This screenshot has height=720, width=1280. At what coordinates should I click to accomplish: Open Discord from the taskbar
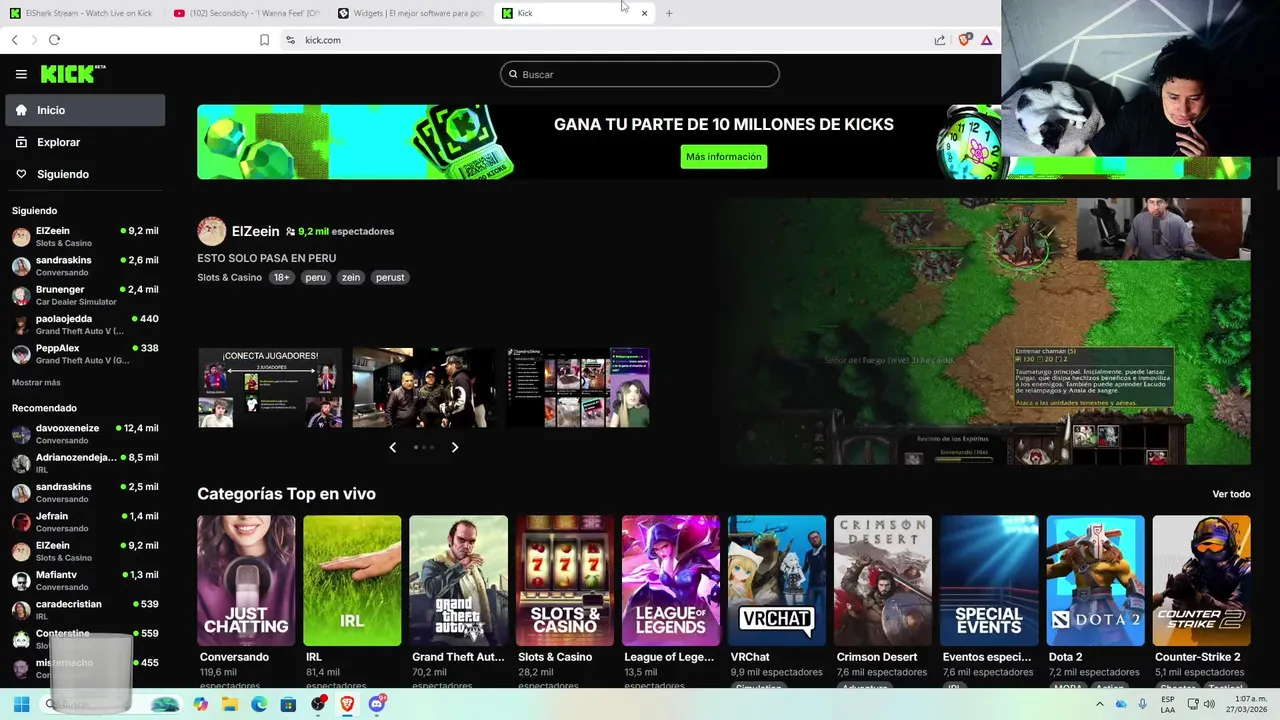[x=377, y=704]
